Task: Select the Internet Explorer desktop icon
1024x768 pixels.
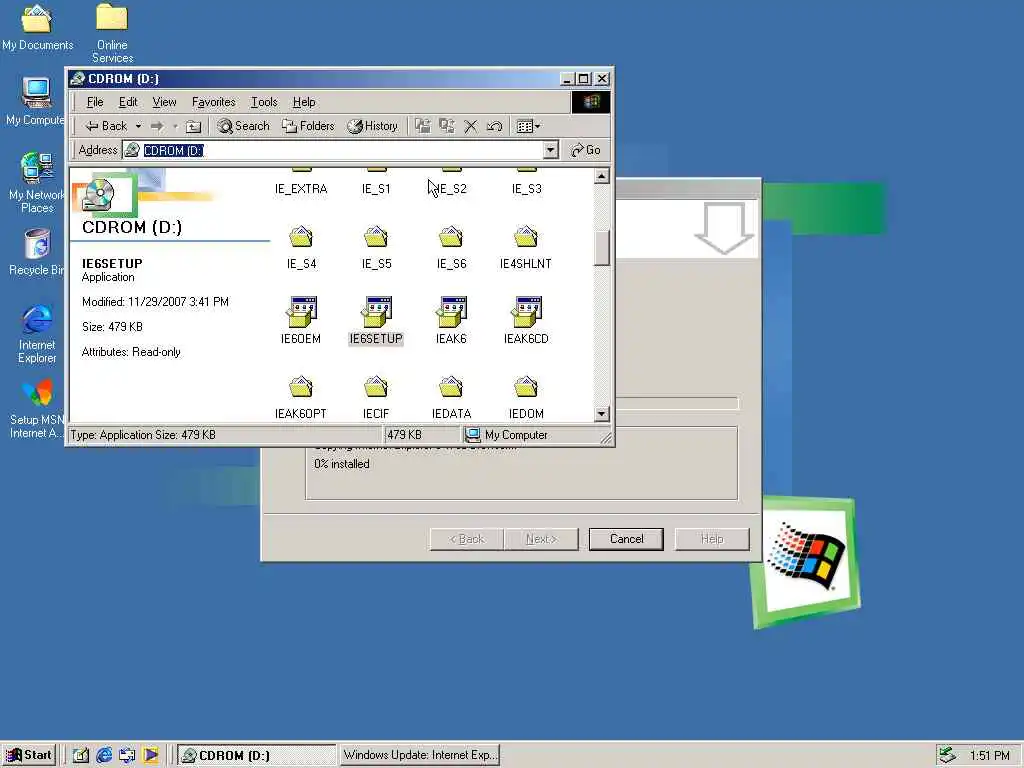Action: click(x=37, y=334)
